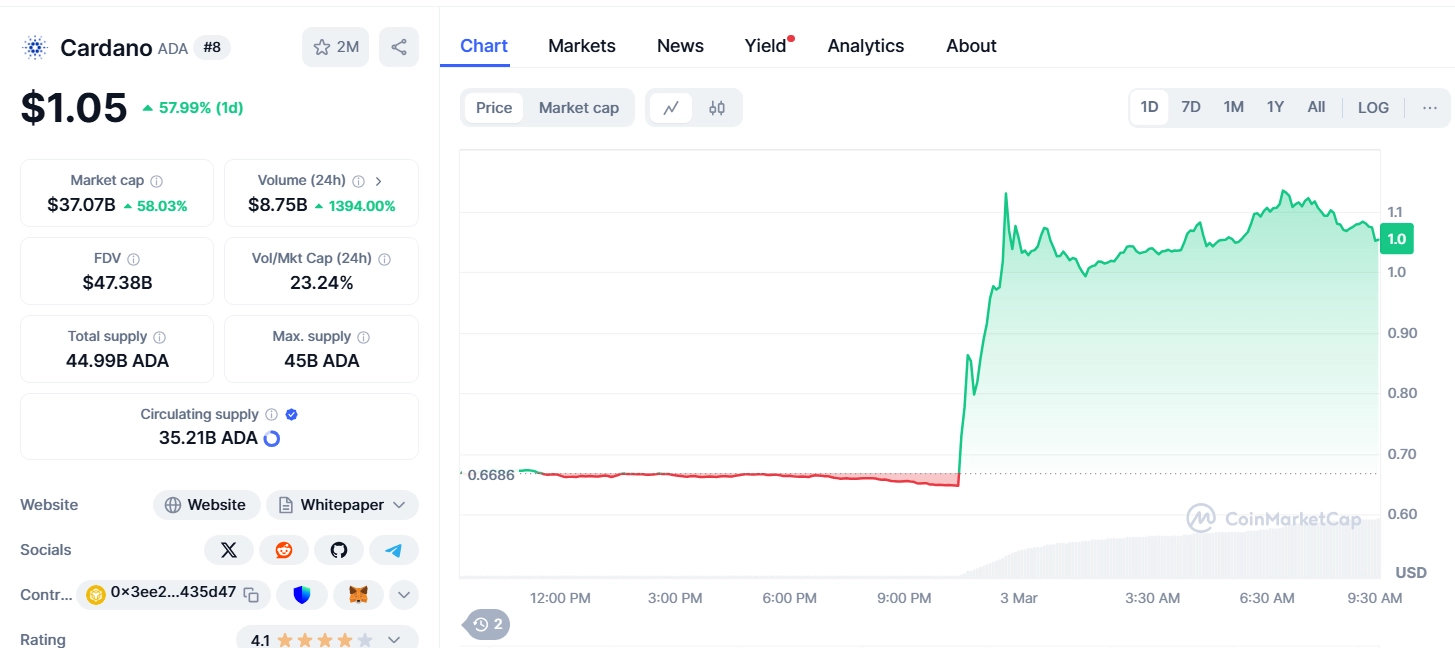Screen dimensions: 1455x648
Task: Switch chart to candlestick view
Action: [x=717, y=107]
